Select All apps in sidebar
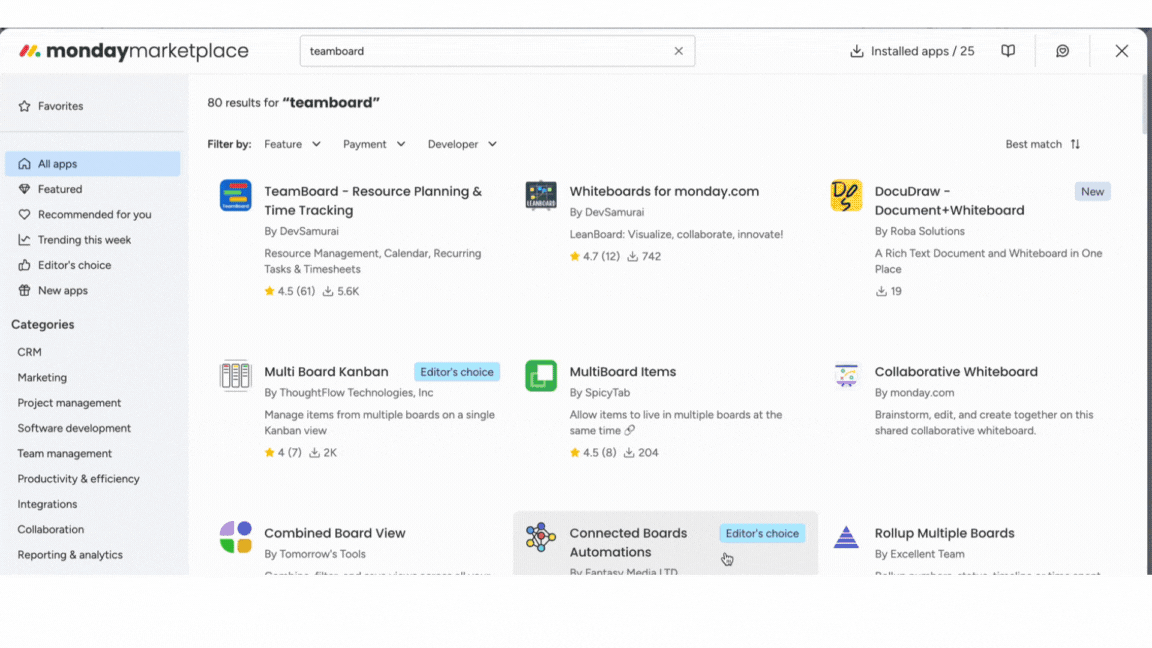This screenshot has height=648, width=1152. point(93,164)
